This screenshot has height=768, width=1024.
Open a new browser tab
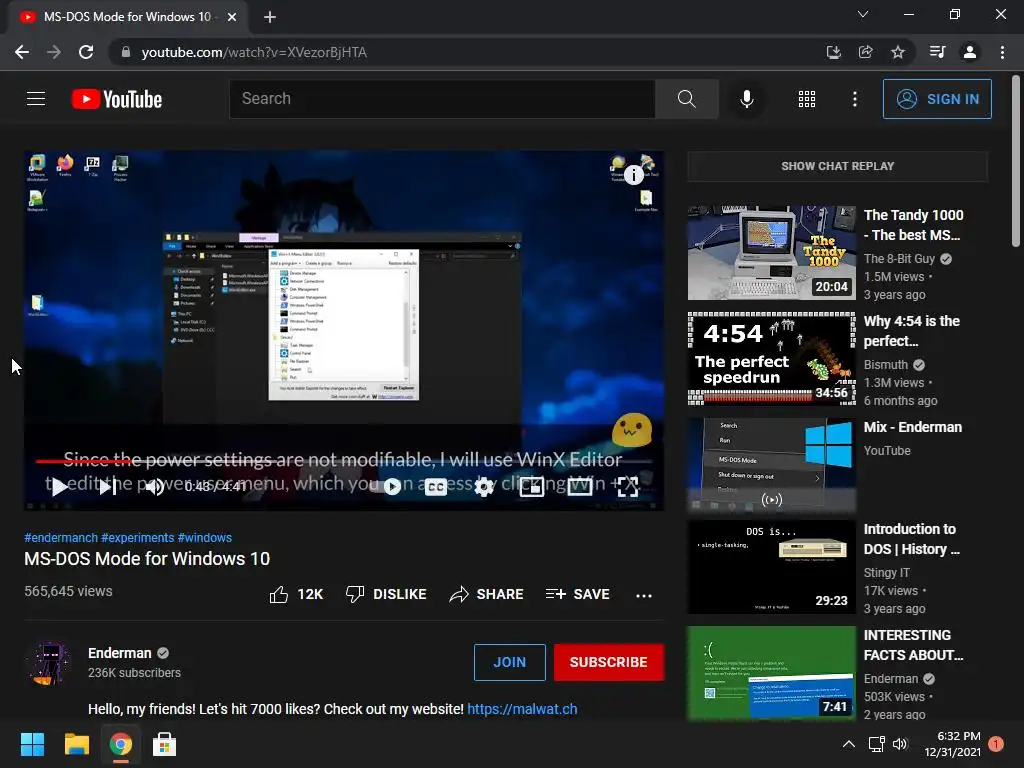270,17
